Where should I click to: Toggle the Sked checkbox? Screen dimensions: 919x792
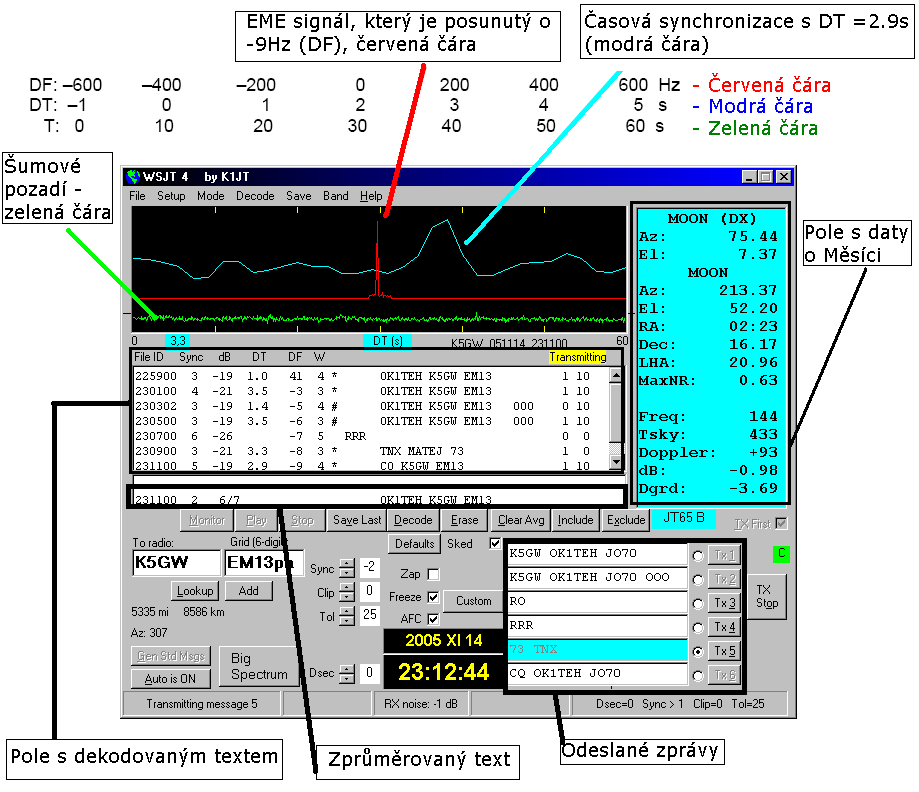pyautogui.click(x=495, y=543)
